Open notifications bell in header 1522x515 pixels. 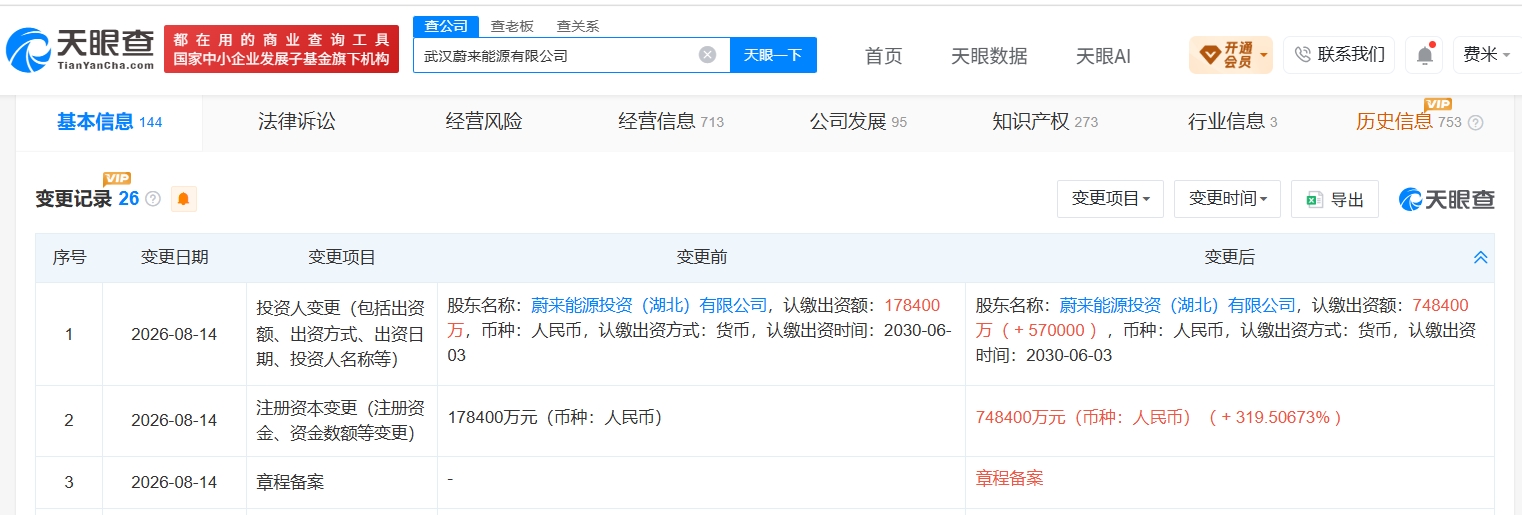click(1424, 55)
